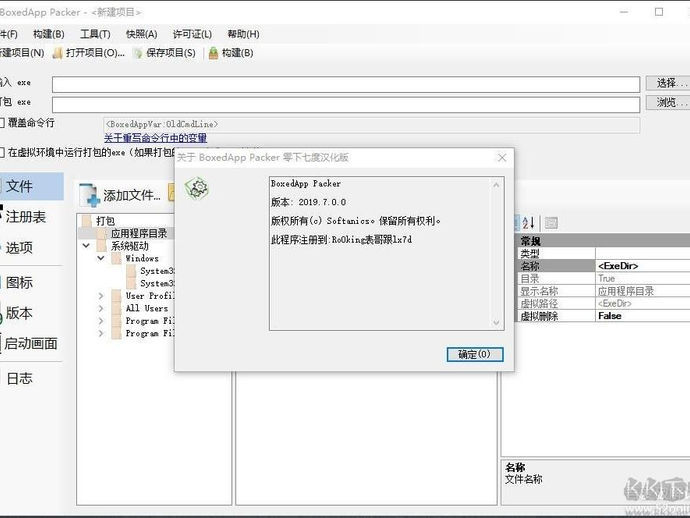Toggle run packed exe in virtual environment checkbox
This screenshot has width=690, height=518.
(2, 153)
